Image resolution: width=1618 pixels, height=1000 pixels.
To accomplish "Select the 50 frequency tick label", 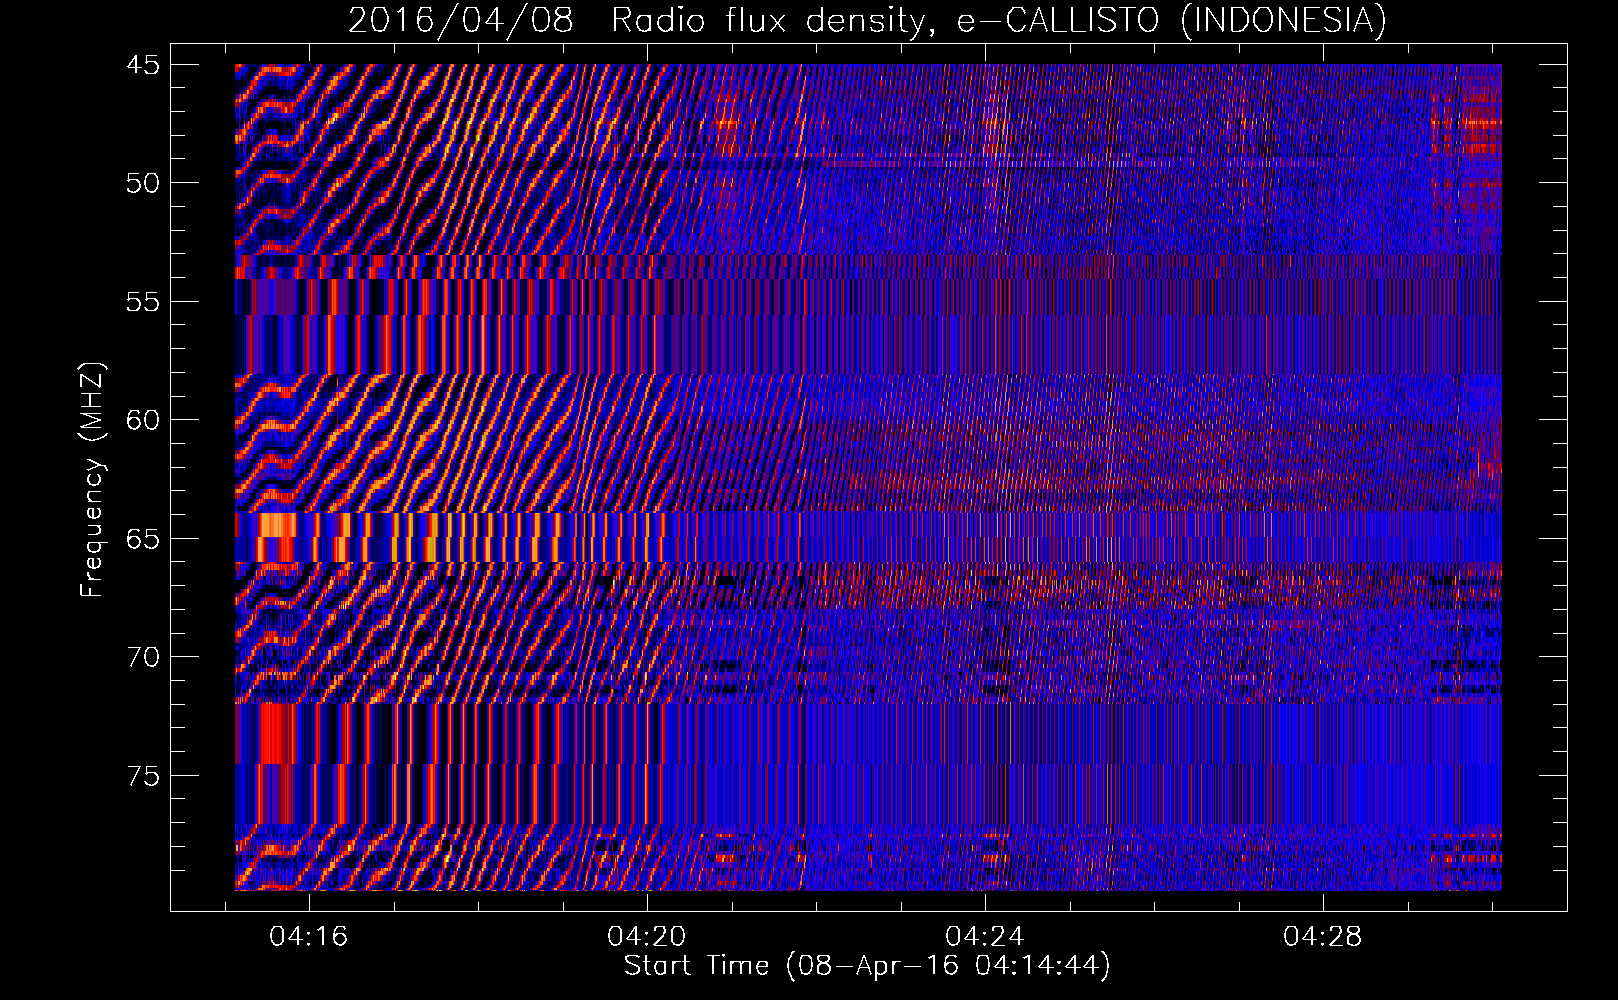I will 143,183.
